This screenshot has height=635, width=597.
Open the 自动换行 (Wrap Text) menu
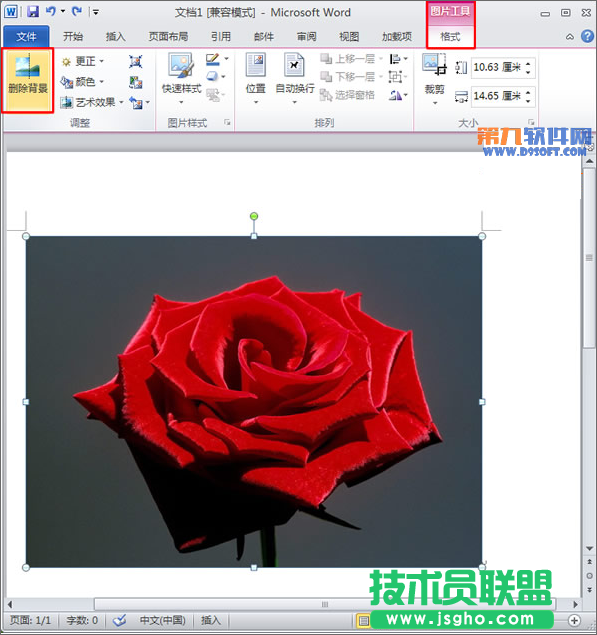pyautogui.click(x=294, y=78)
